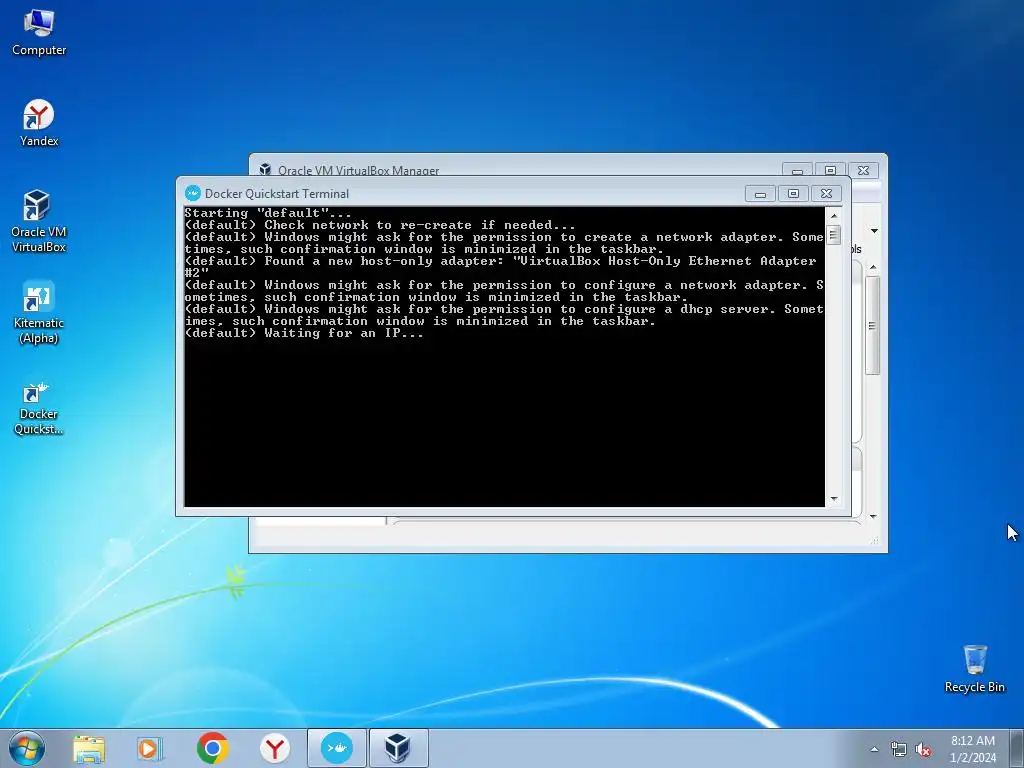Show hidden system tray icons
The image size is (1024, 768).
point(874,749)
